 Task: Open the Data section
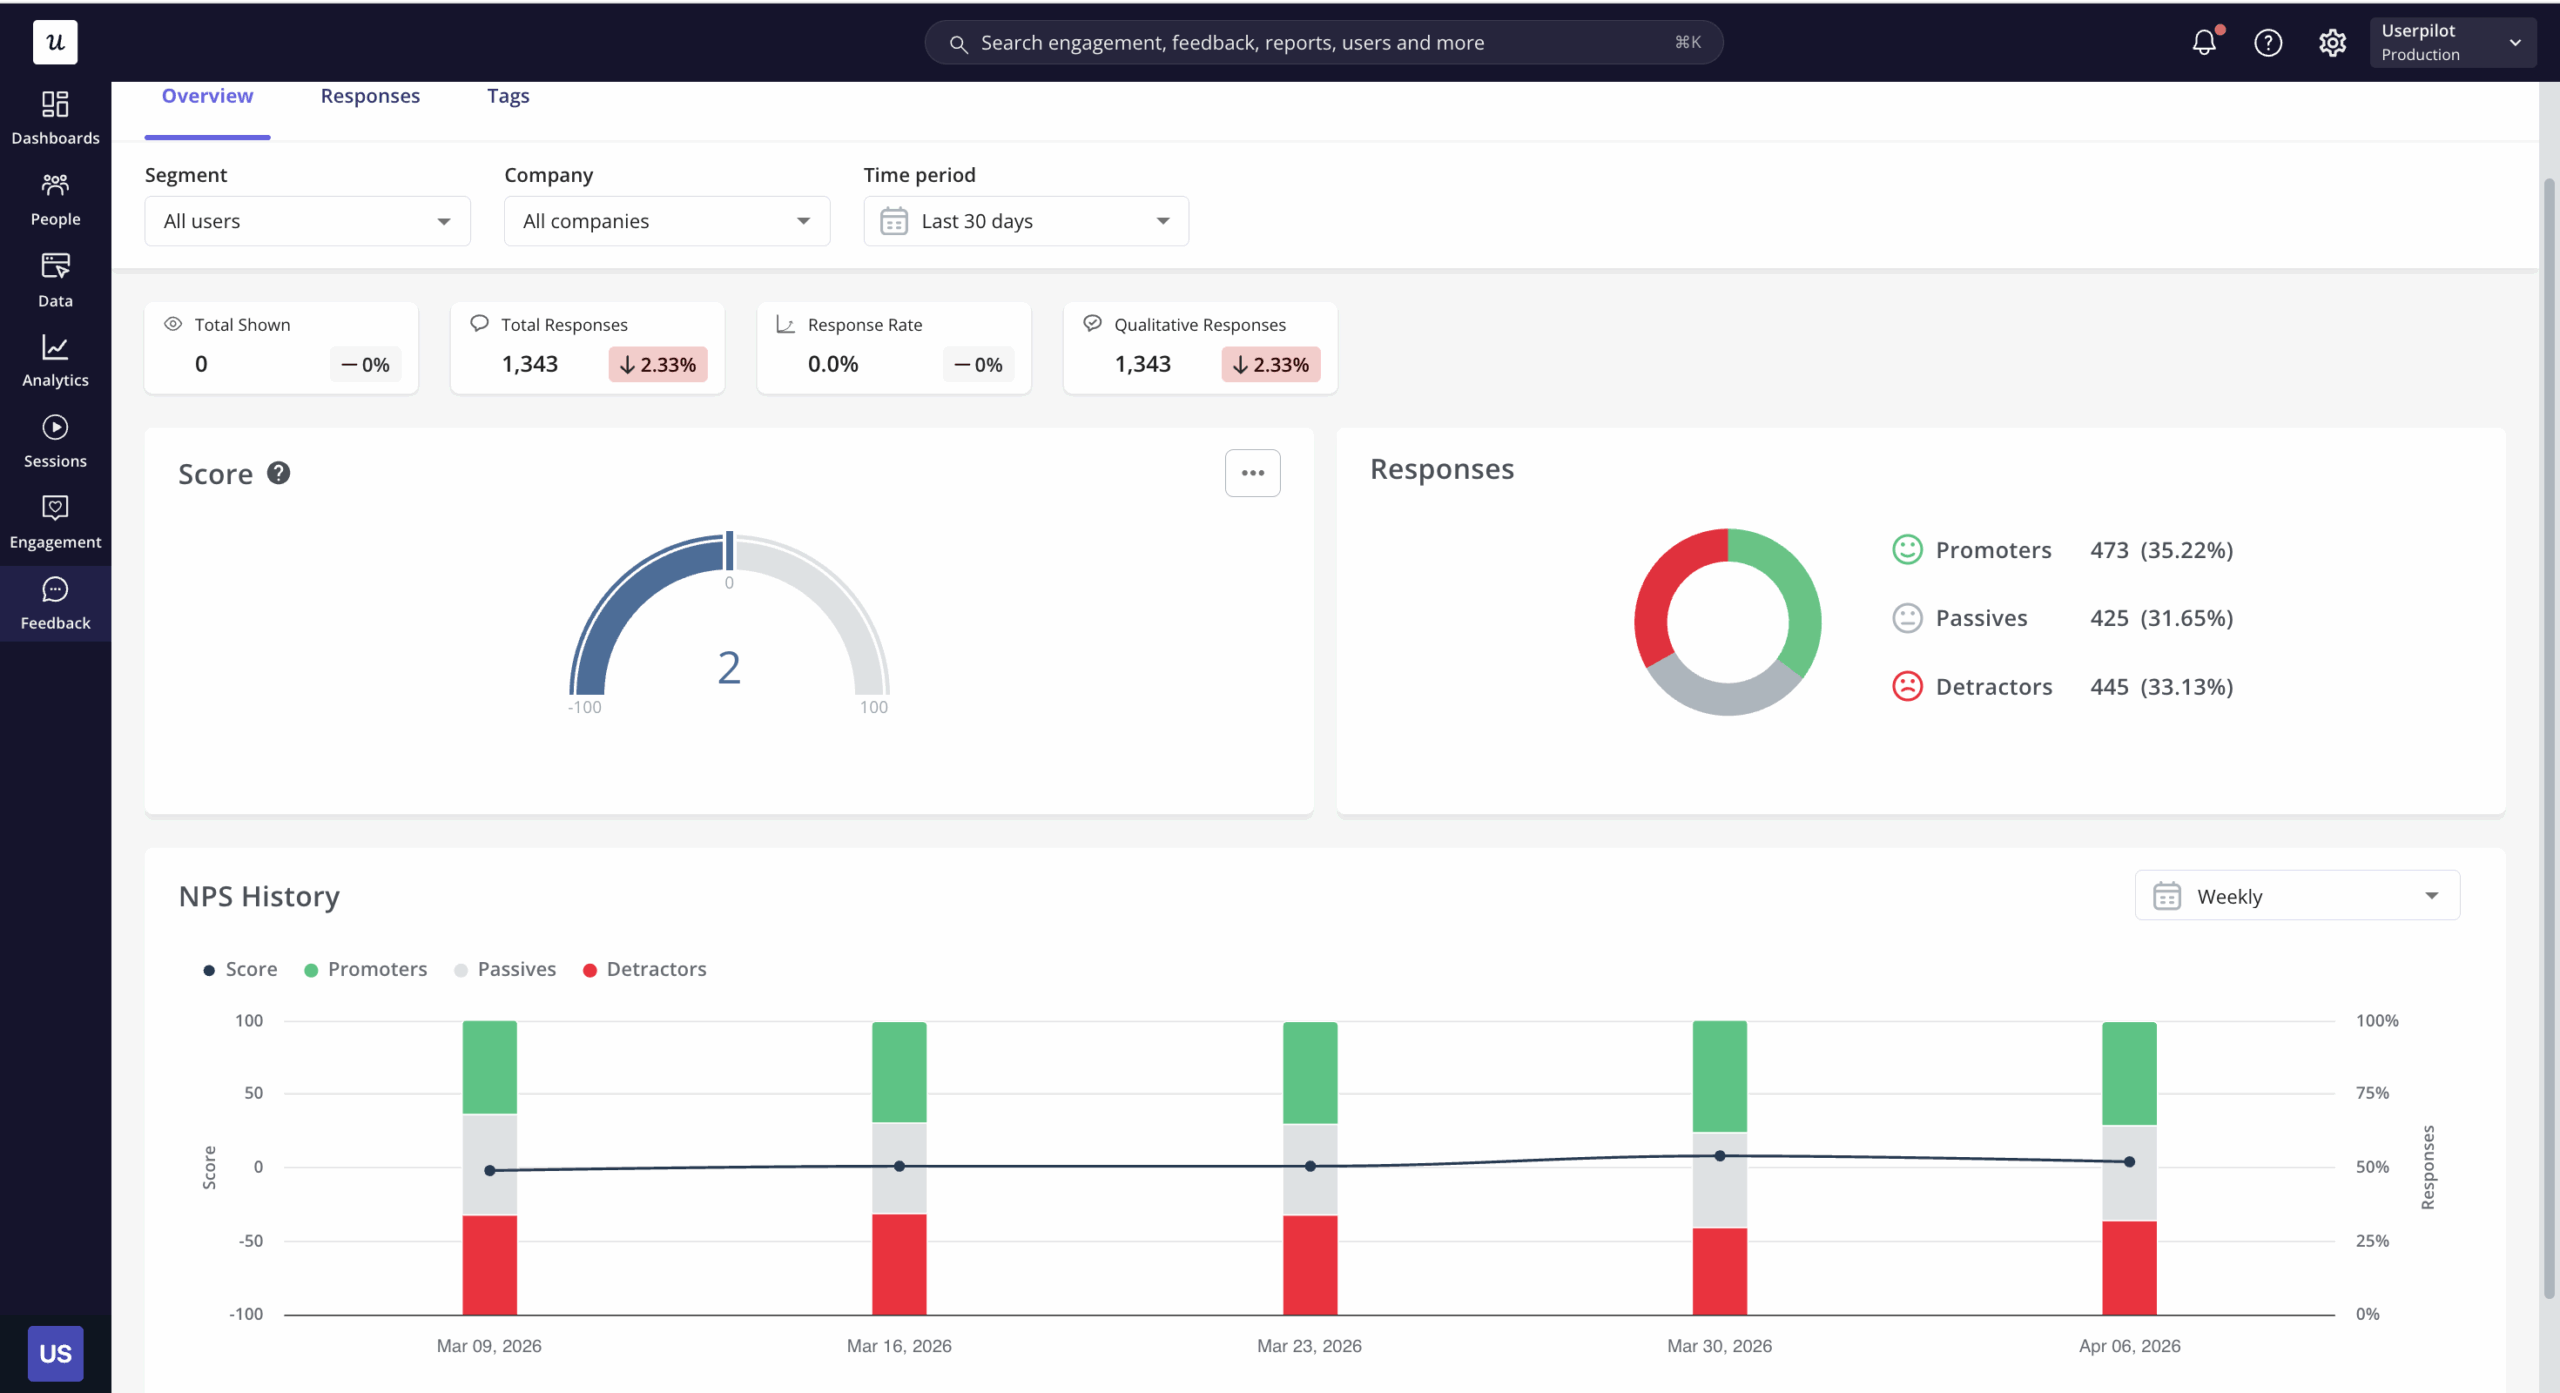[55, 280]
